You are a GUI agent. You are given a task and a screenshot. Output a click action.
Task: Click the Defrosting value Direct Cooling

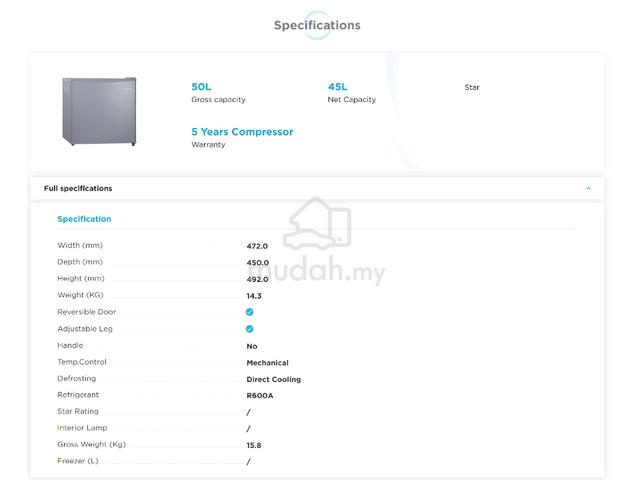273,380
